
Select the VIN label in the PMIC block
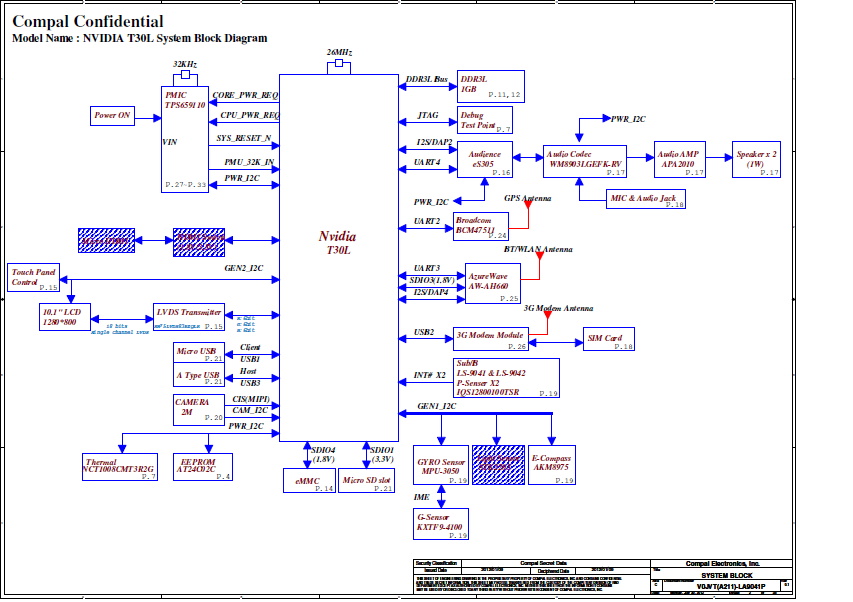pos(170,142)
